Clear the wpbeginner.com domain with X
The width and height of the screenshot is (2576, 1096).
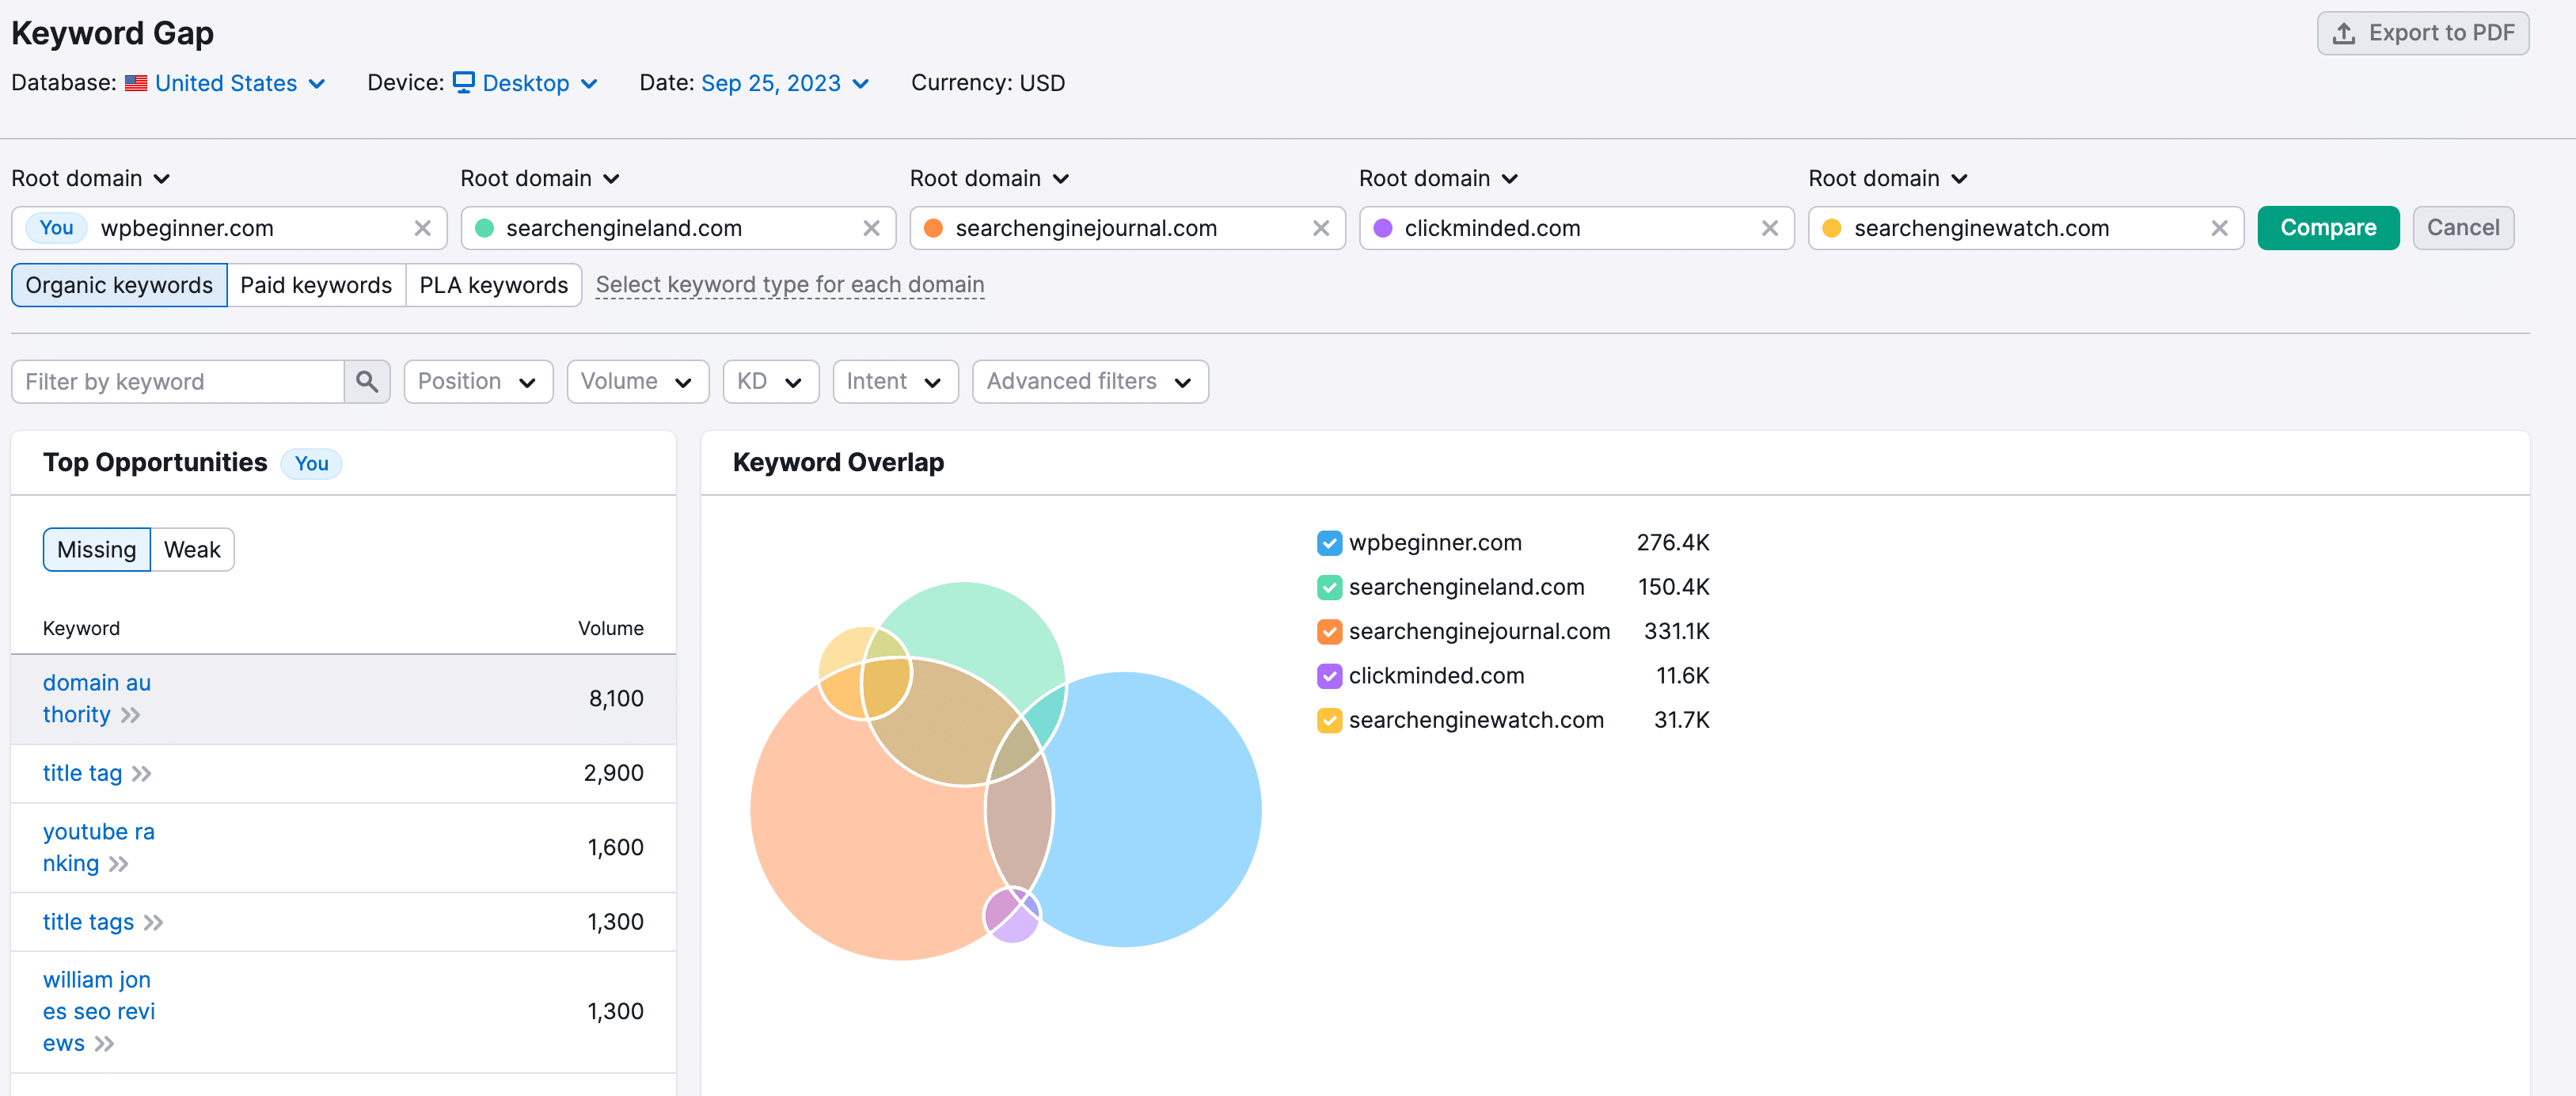tap(423, 228)
